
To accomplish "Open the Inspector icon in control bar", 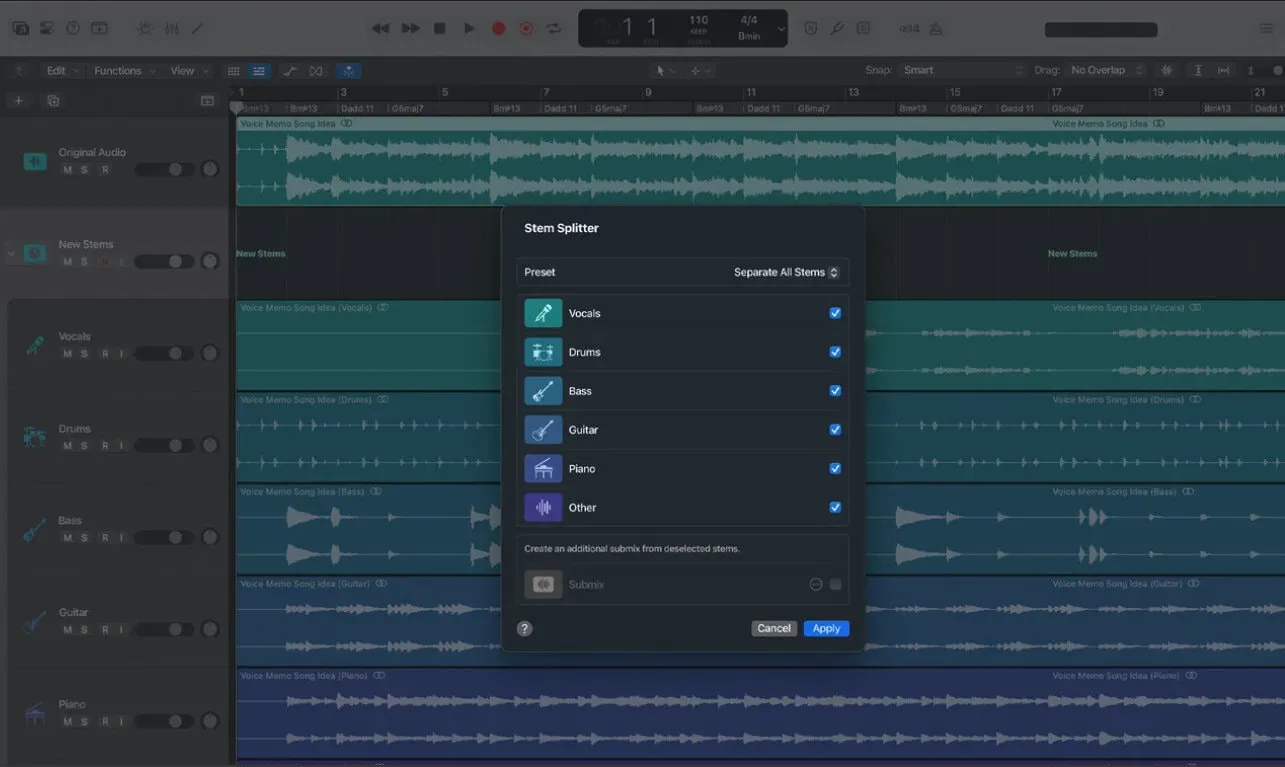I will (x=47, y=28).
